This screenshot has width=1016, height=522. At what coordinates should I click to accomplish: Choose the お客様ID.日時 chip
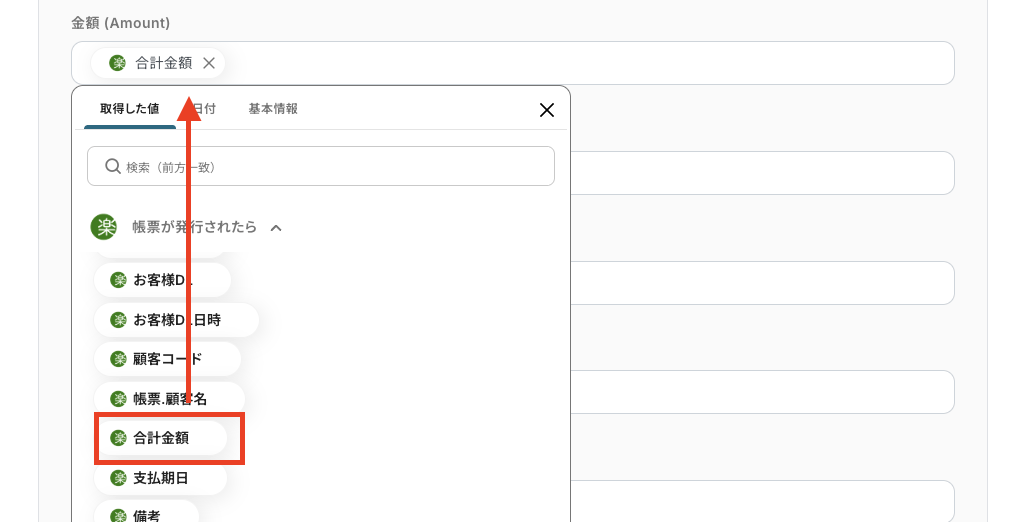(x=177, y=320)
